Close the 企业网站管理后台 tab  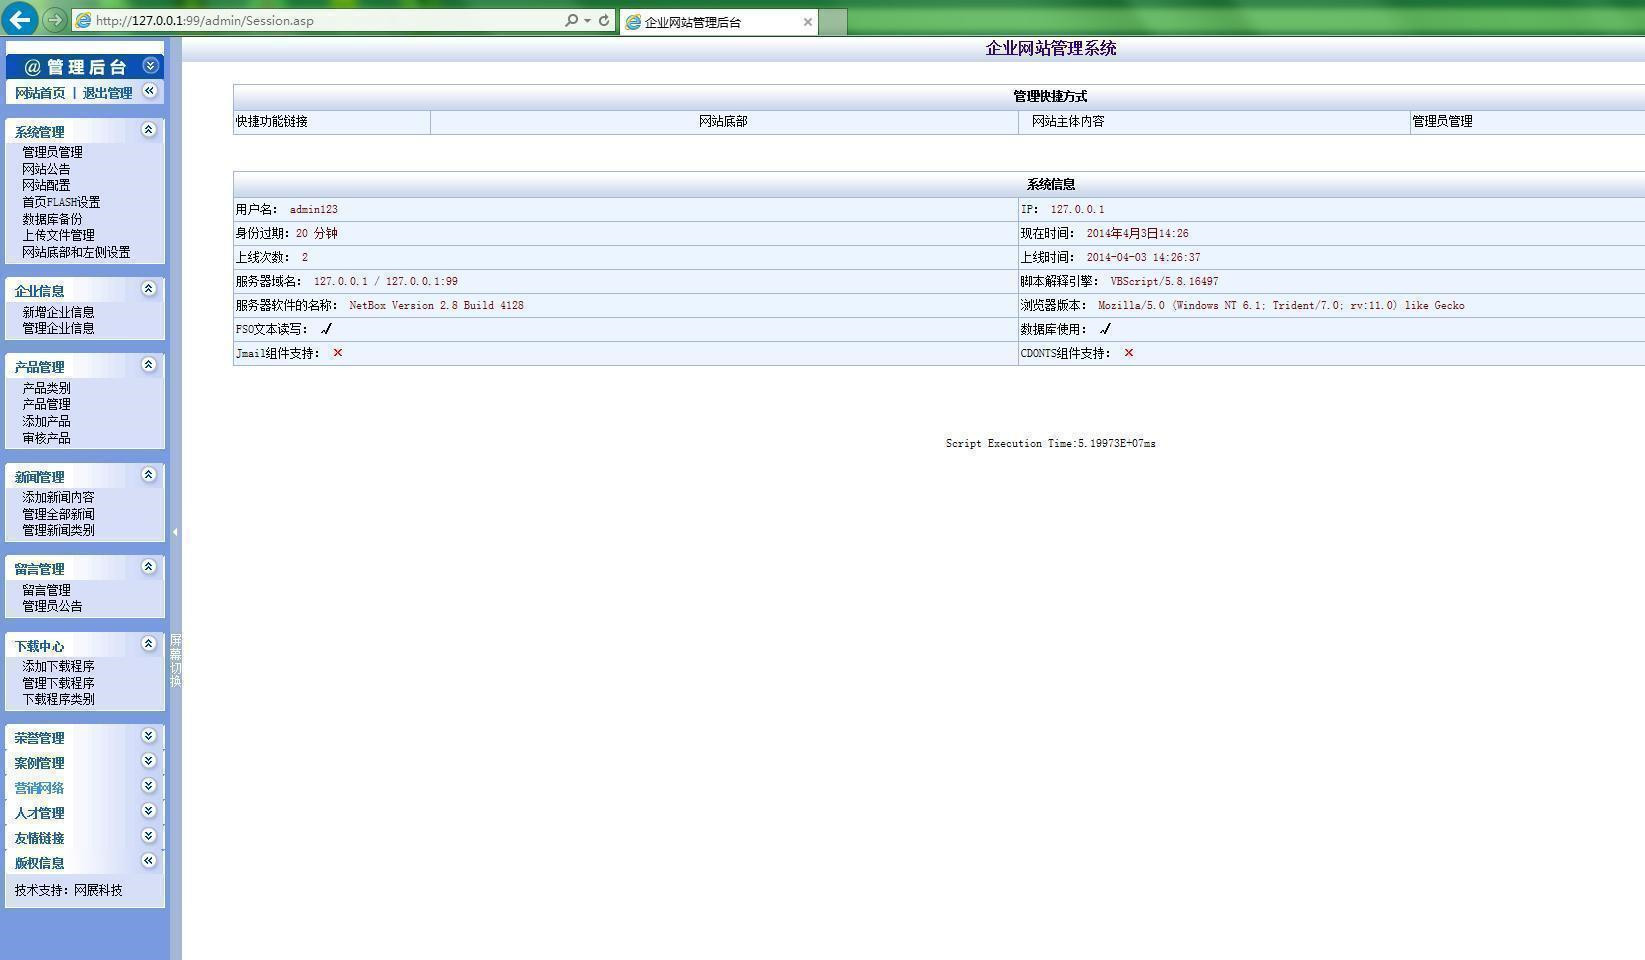pos(808,22)
